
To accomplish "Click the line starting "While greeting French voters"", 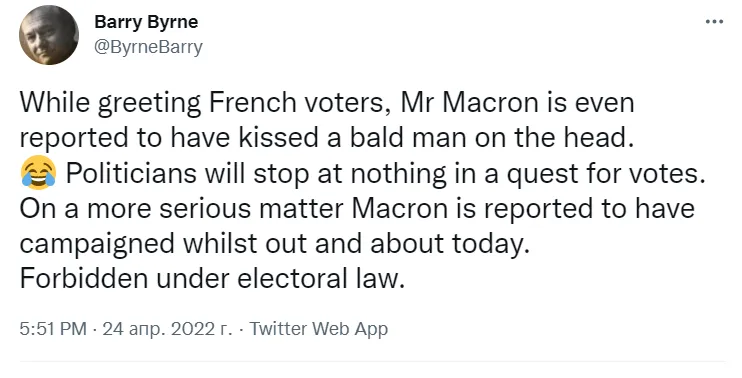I will [327, 103].
